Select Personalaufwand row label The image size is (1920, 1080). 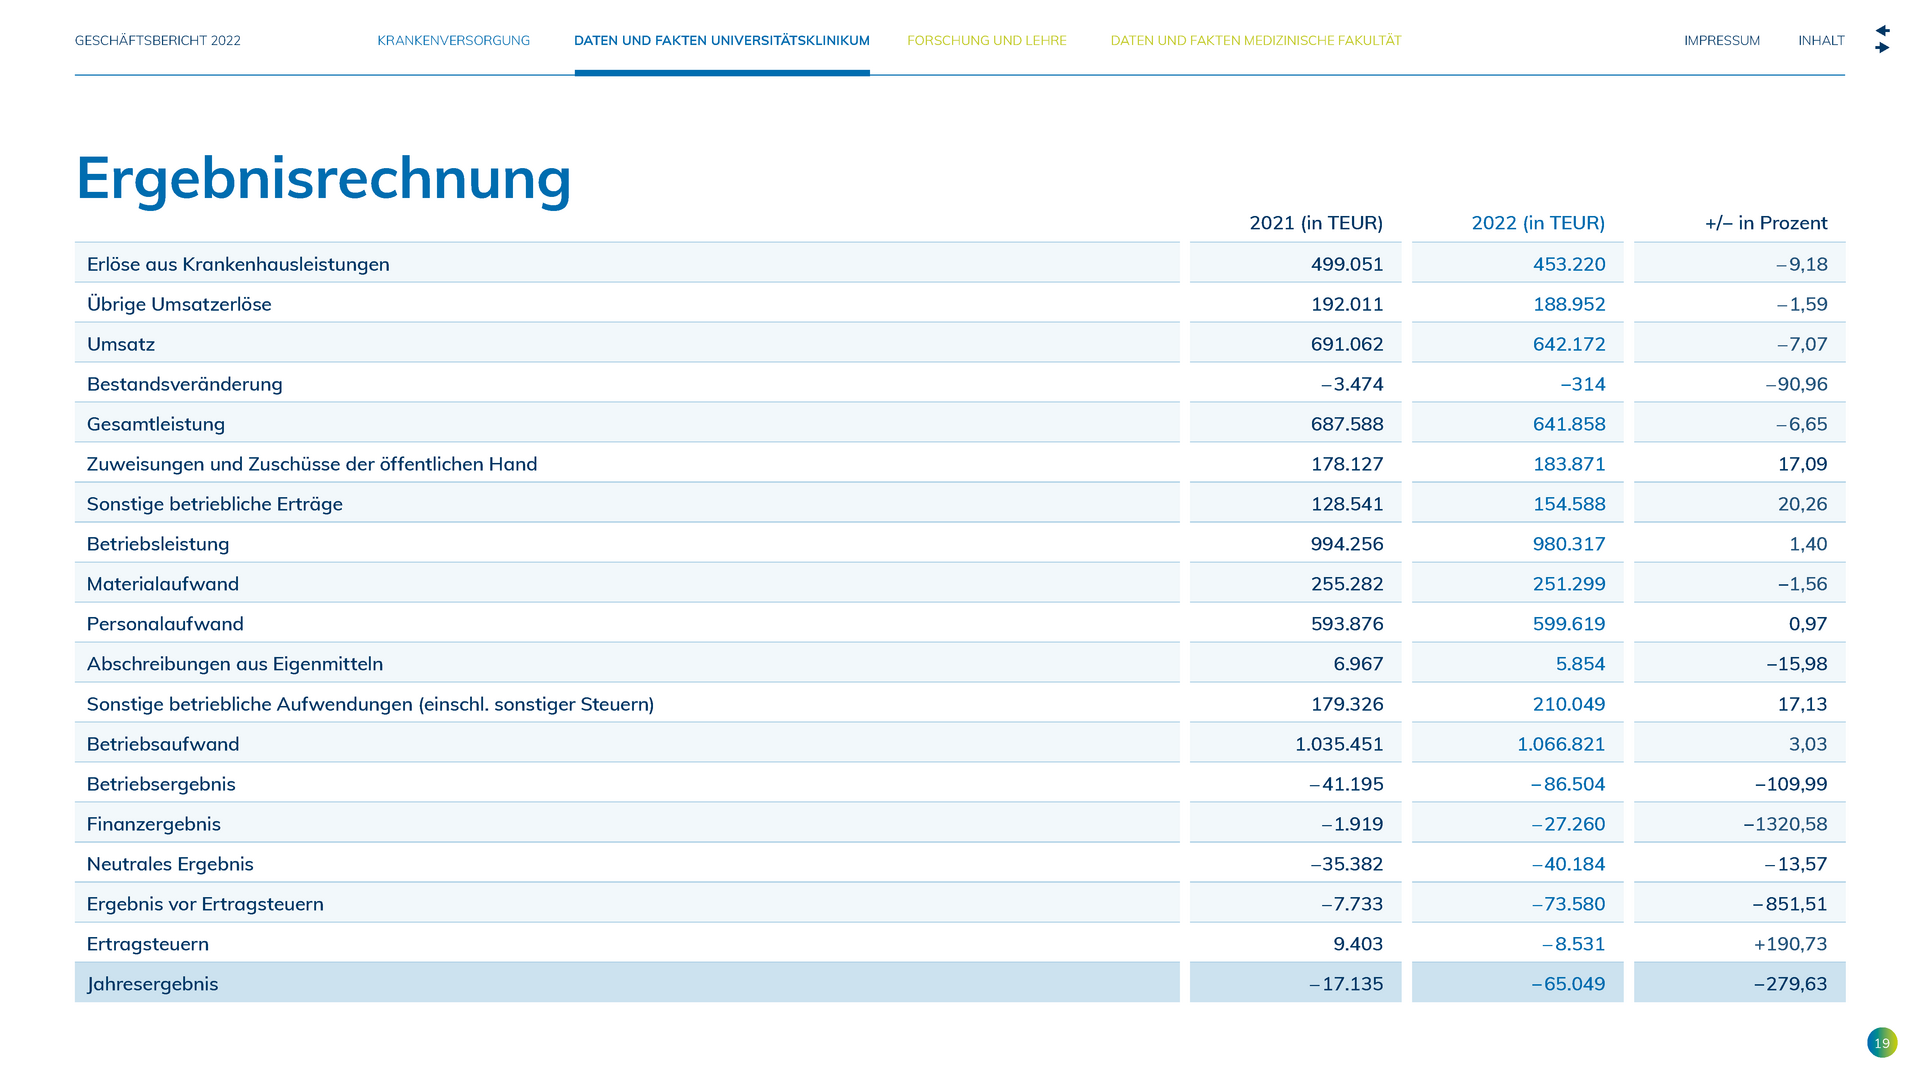click(x=165, y=624)
